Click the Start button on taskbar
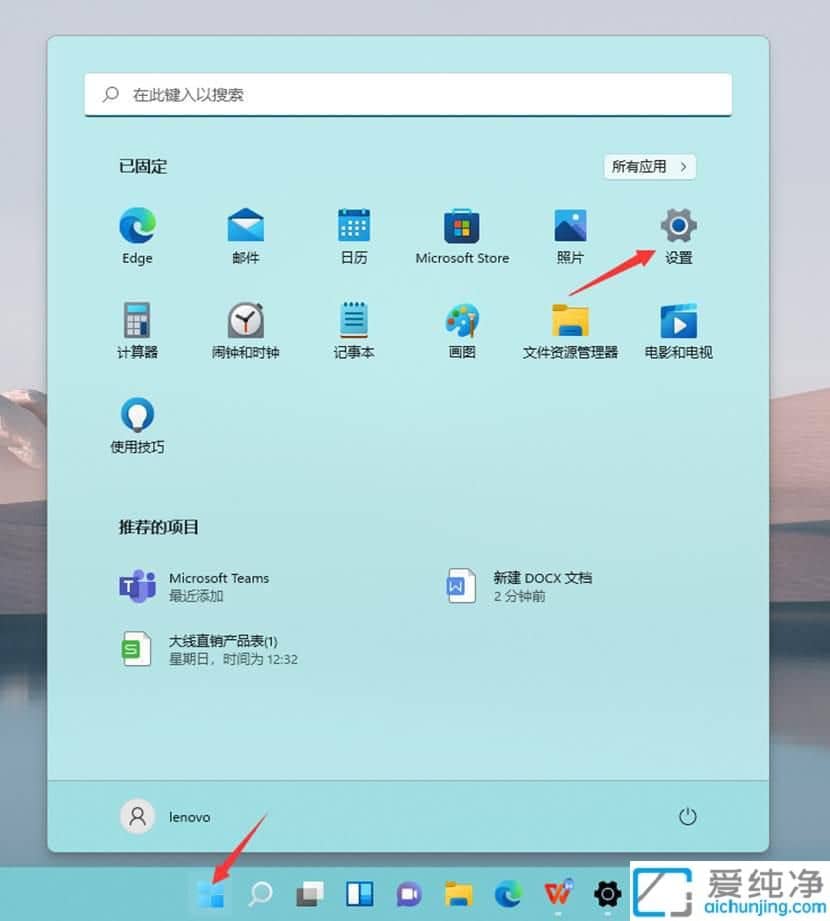The height and width of the screenshot is (921, 830). click(210, 895)
